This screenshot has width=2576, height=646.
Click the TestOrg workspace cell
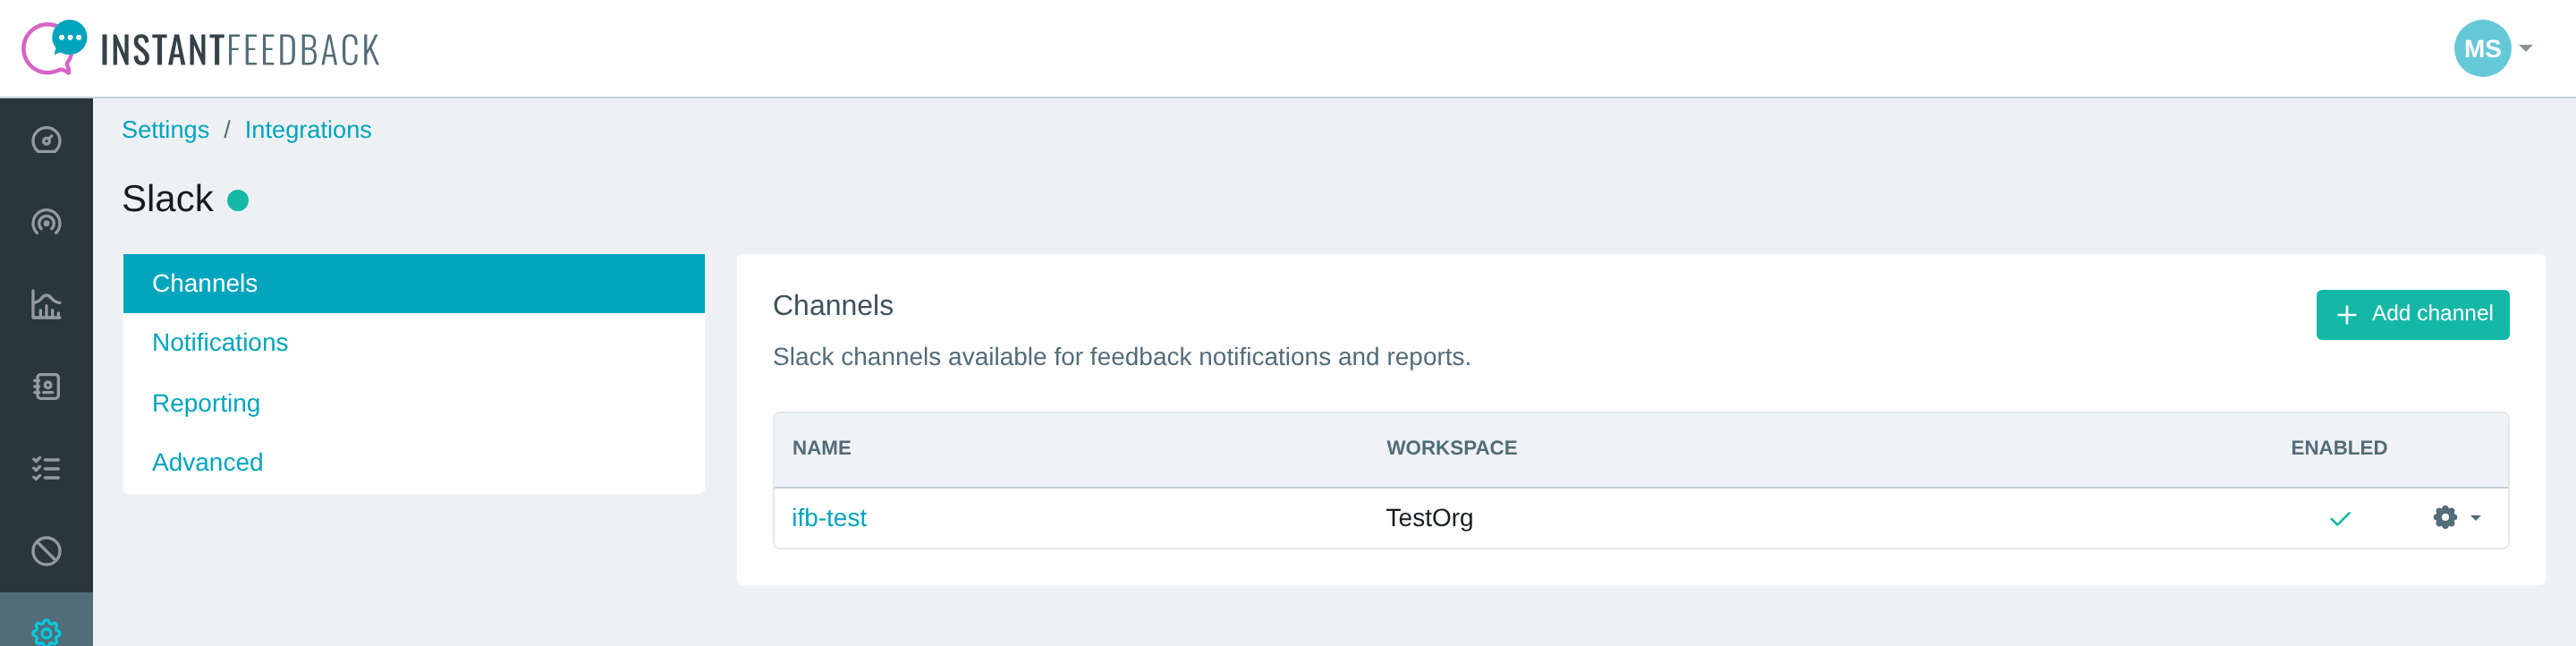coord(1428,517)
